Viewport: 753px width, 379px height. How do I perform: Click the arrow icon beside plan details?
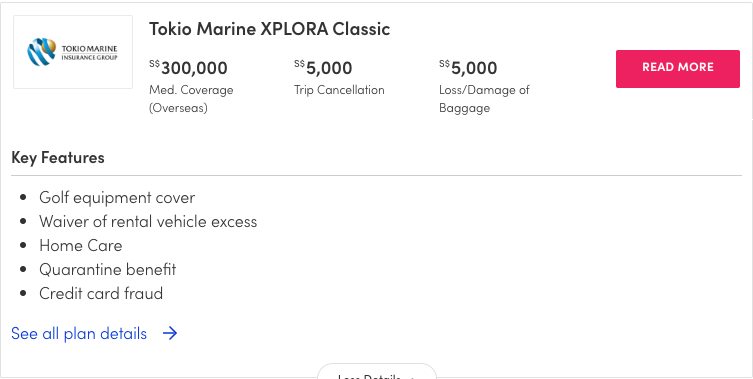pyautogui.click(x=170, y=333)
